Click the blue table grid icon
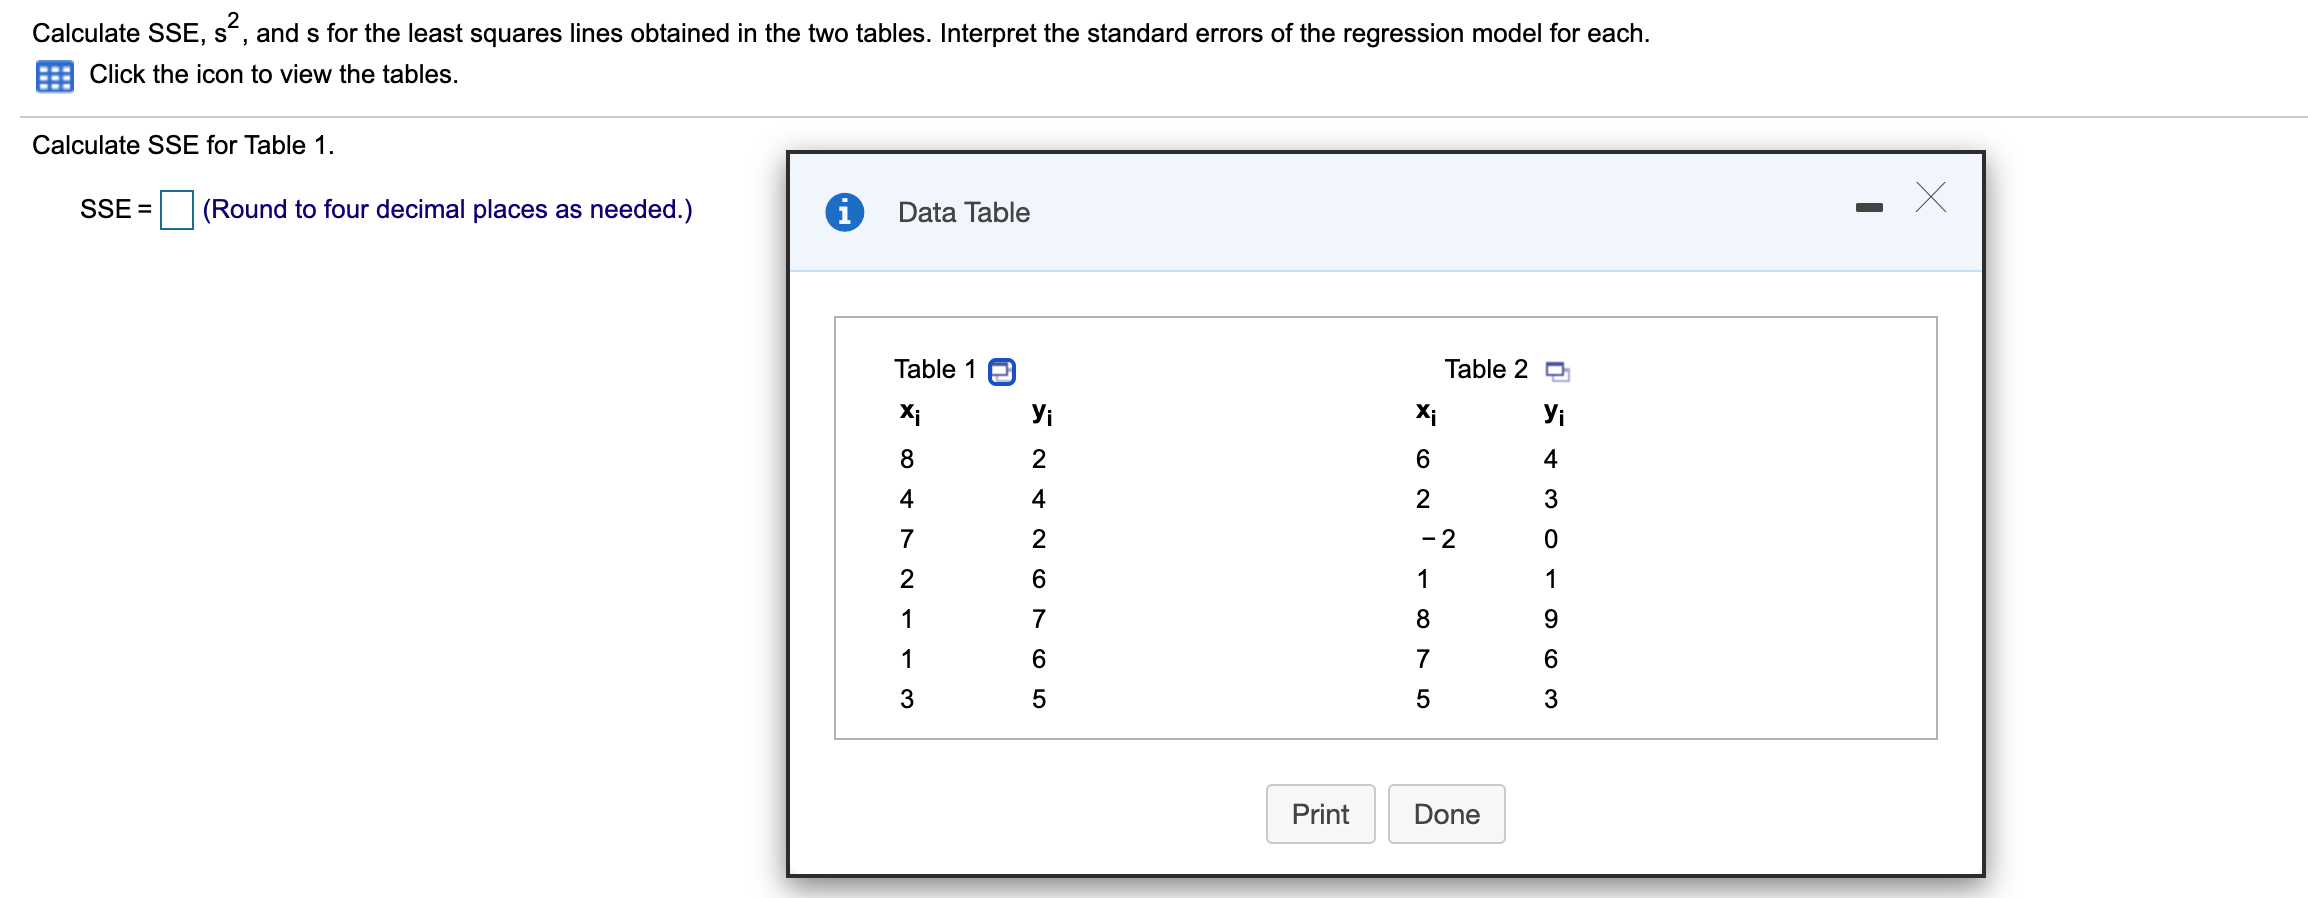Image resolution: width=2308 pixels, height=898 pixels. tap(54, 76)
